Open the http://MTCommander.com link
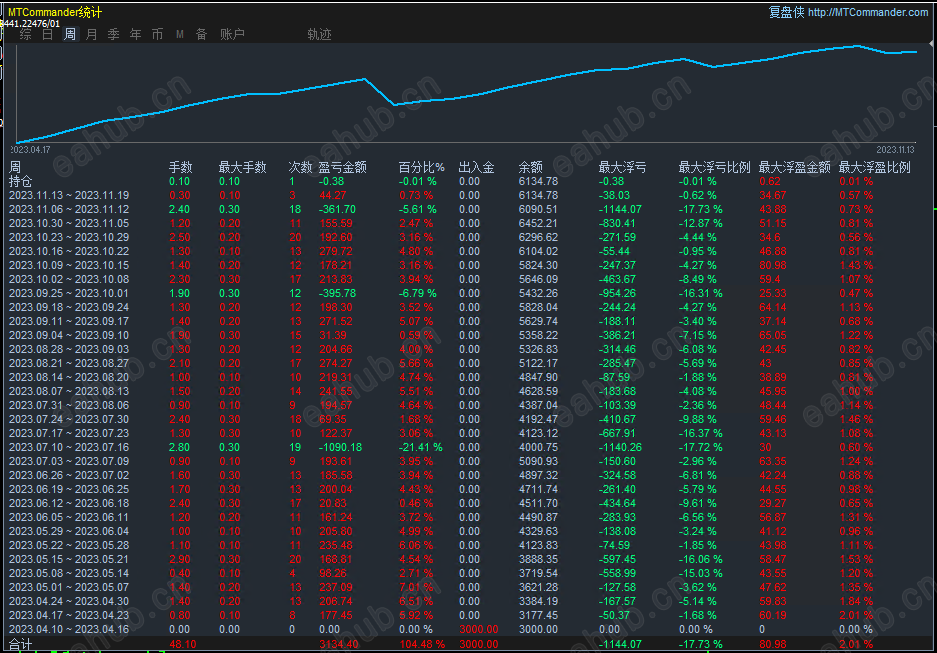Image resolution: width=937 pixels, height=653 pixels. click(x=866, y=12)
